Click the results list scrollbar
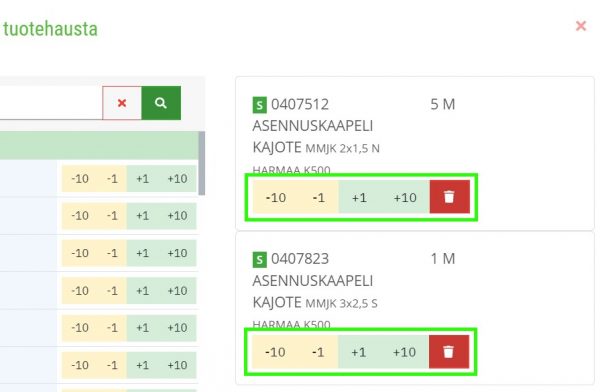Image resolution: width=600 pixels, height=392 pixels. tap(202, 163)
